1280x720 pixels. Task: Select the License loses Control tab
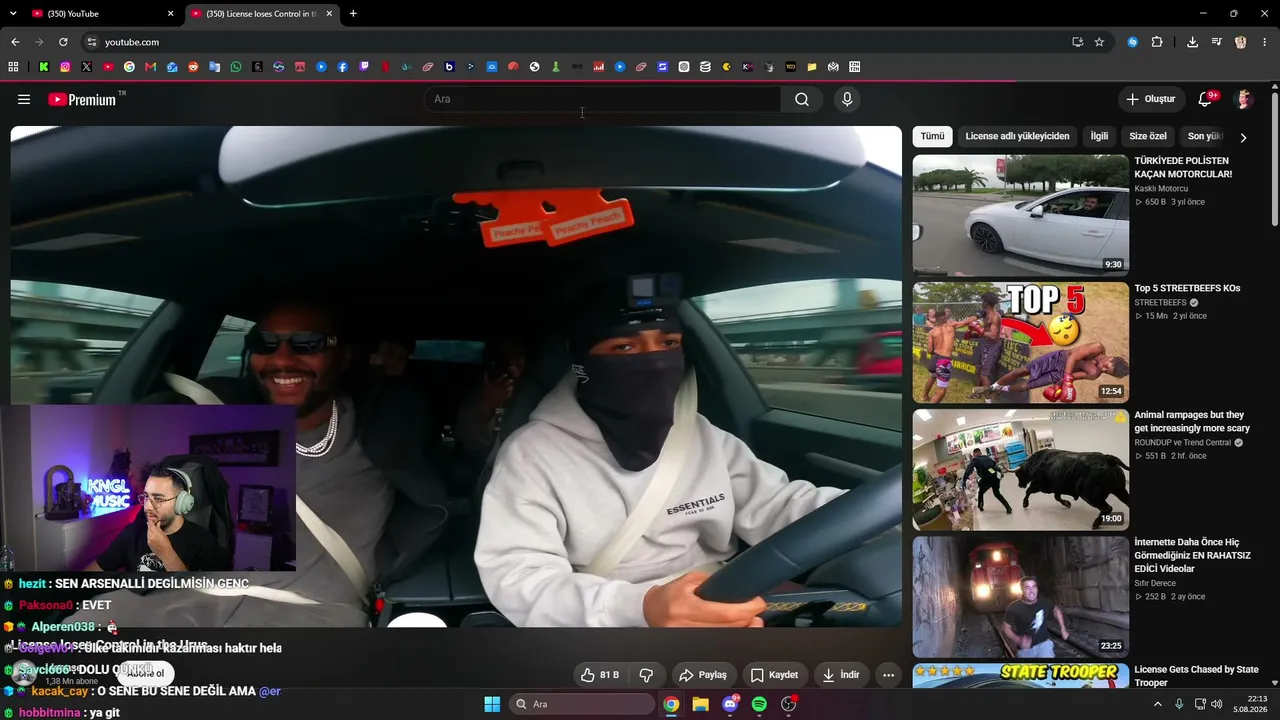coord(261,13)
